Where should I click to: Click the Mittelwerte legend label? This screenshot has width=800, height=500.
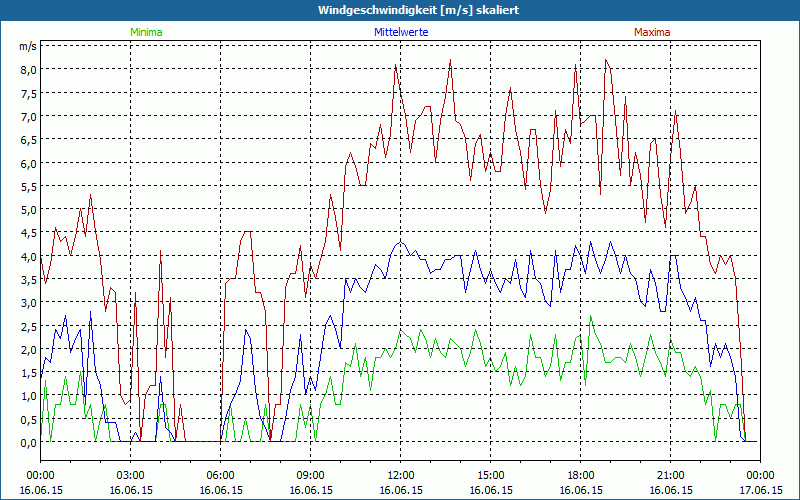pos(401,32)
